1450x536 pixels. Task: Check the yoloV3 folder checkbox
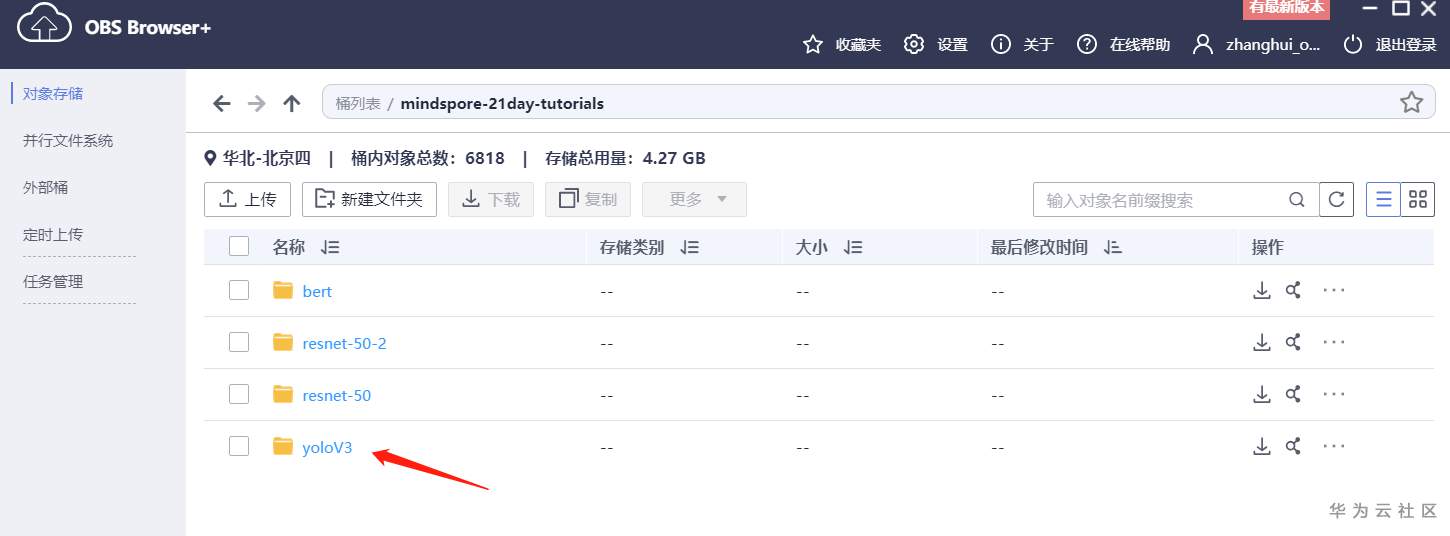click(239, 446)
